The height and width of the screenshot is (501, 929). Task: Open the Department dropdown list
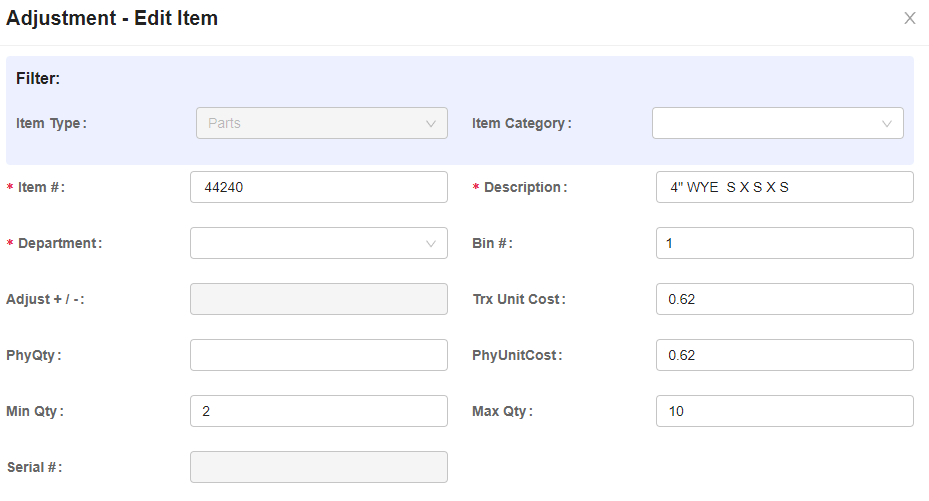pyautogui.click(x=318, y=244)
